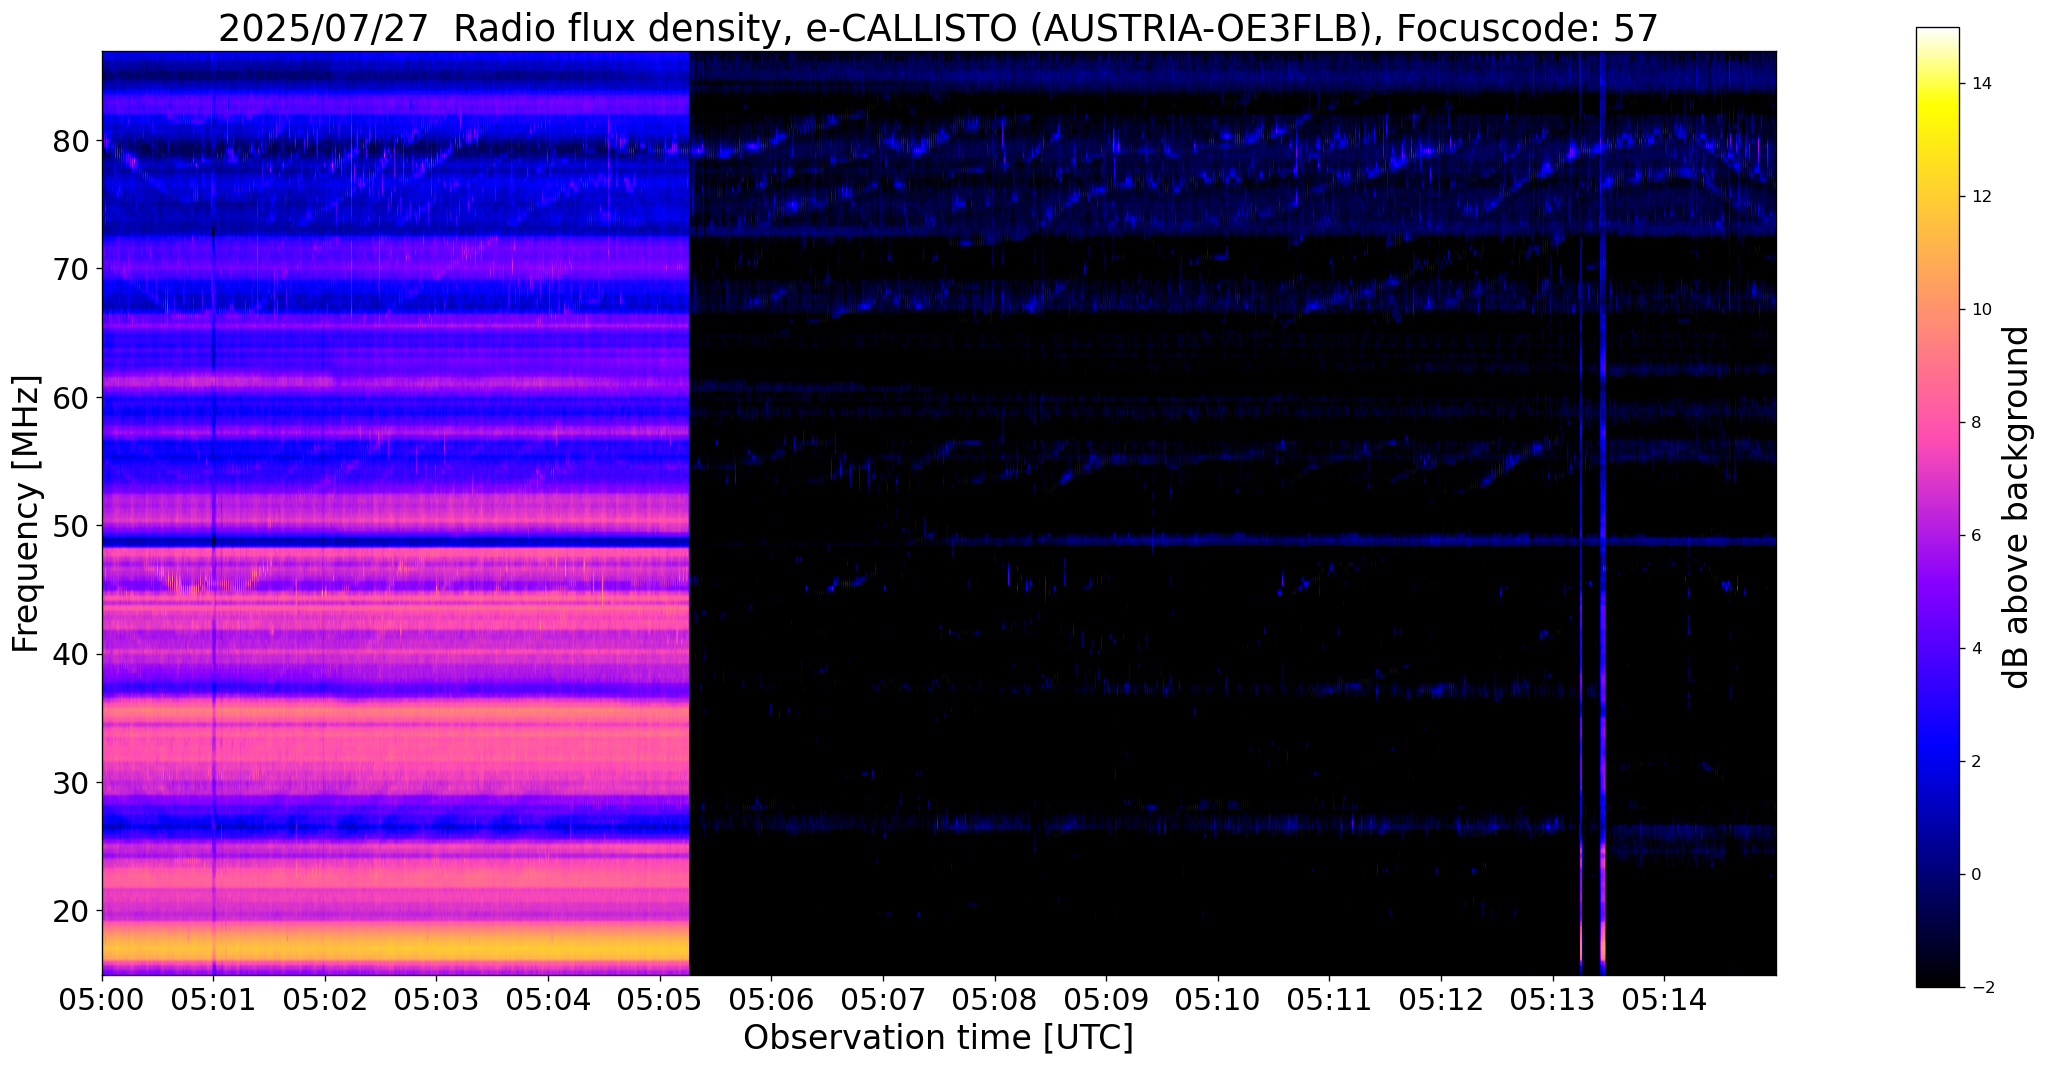Image resolution: width=2047 pixels, height=1067 pixels.
Task: Click the 05:00 time tick label
Action: click(x=102, y=1000)
